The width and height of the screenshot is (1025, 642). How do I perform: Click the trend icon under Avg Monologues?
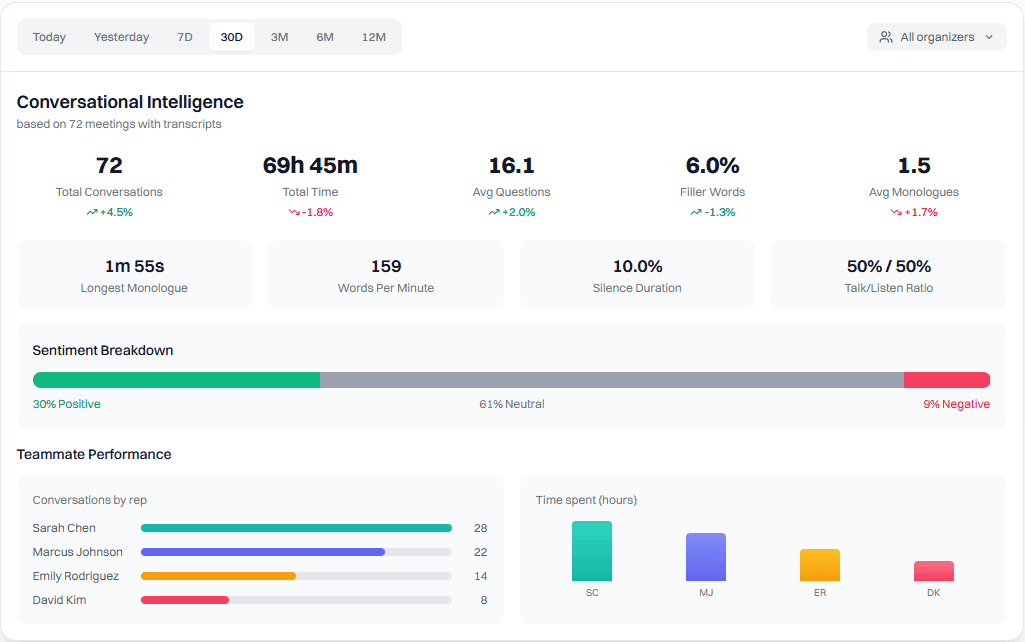coord(896,212)
